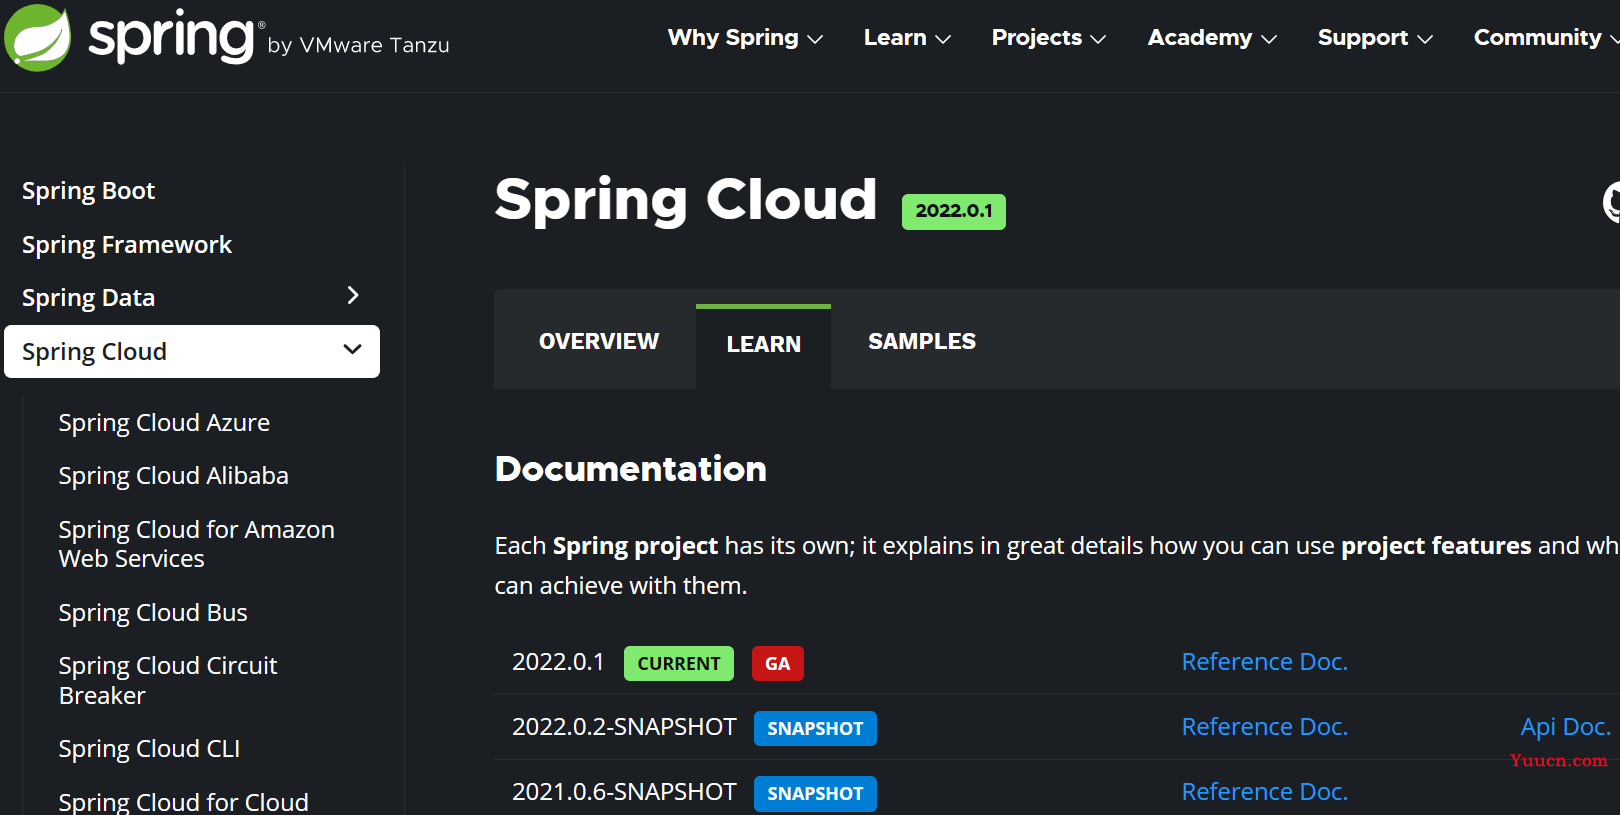Select Spring Cloud sidebar item
The height and width of the screenshot is (815, 1620).
coord(192,351)
